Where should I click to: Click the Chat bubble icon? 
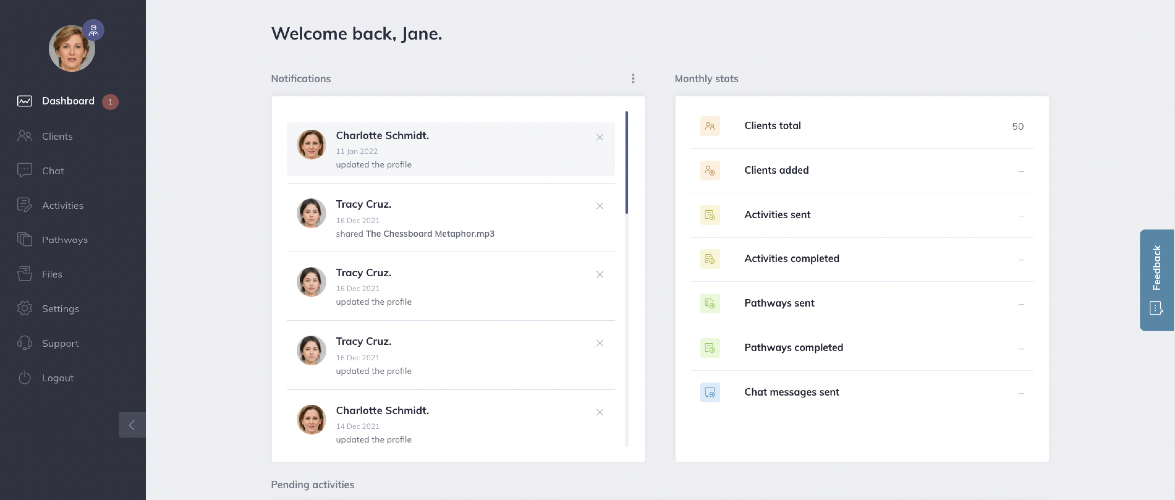(25, 170)
